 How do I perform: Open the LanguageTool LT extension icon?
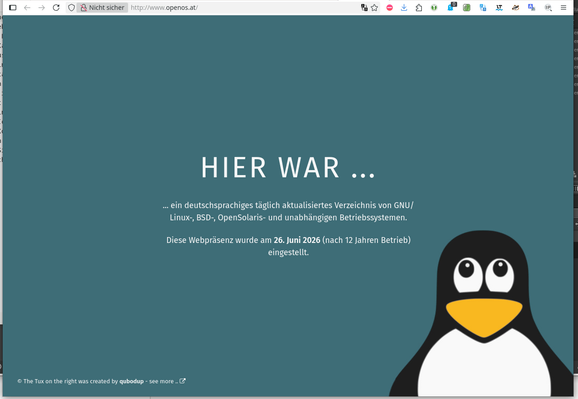coord(499,7)
